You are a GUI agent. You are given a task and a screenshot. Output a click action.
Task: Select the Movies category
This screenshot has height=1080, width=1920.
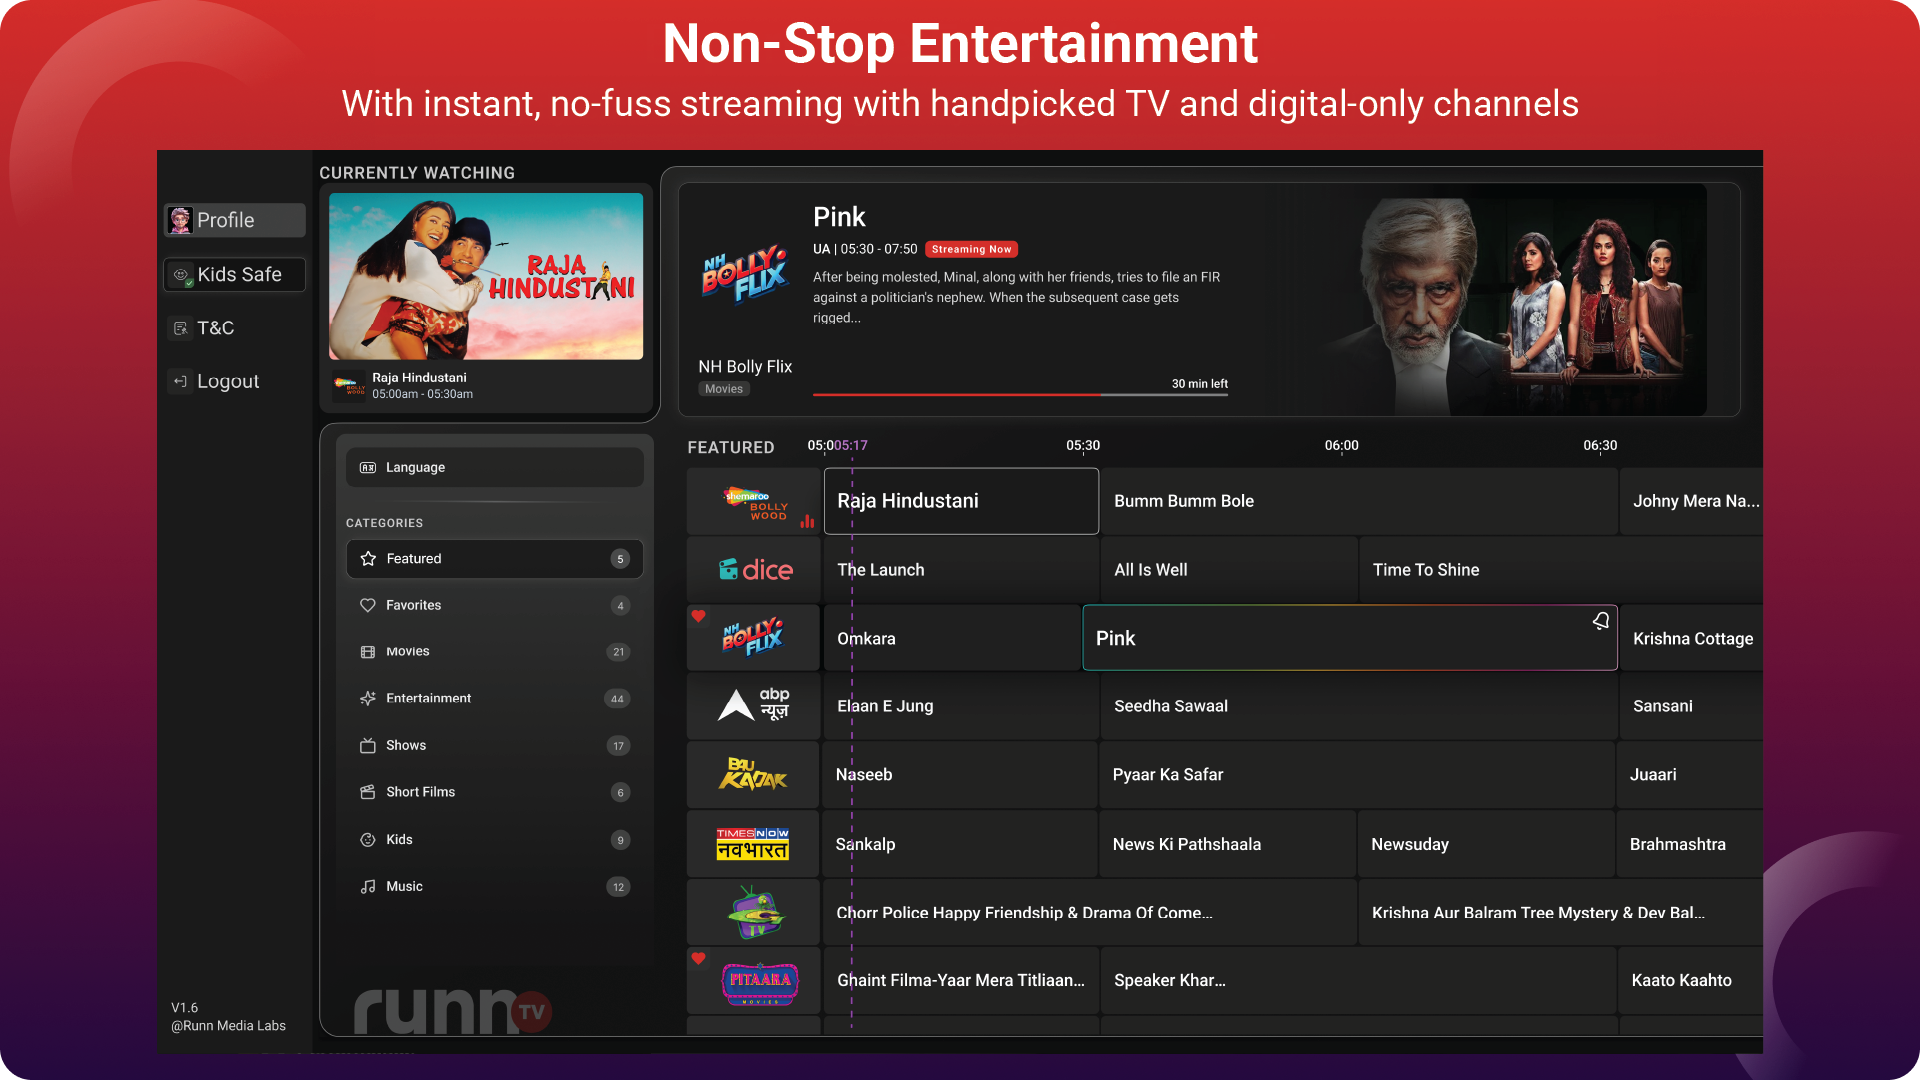pos(494,652)
